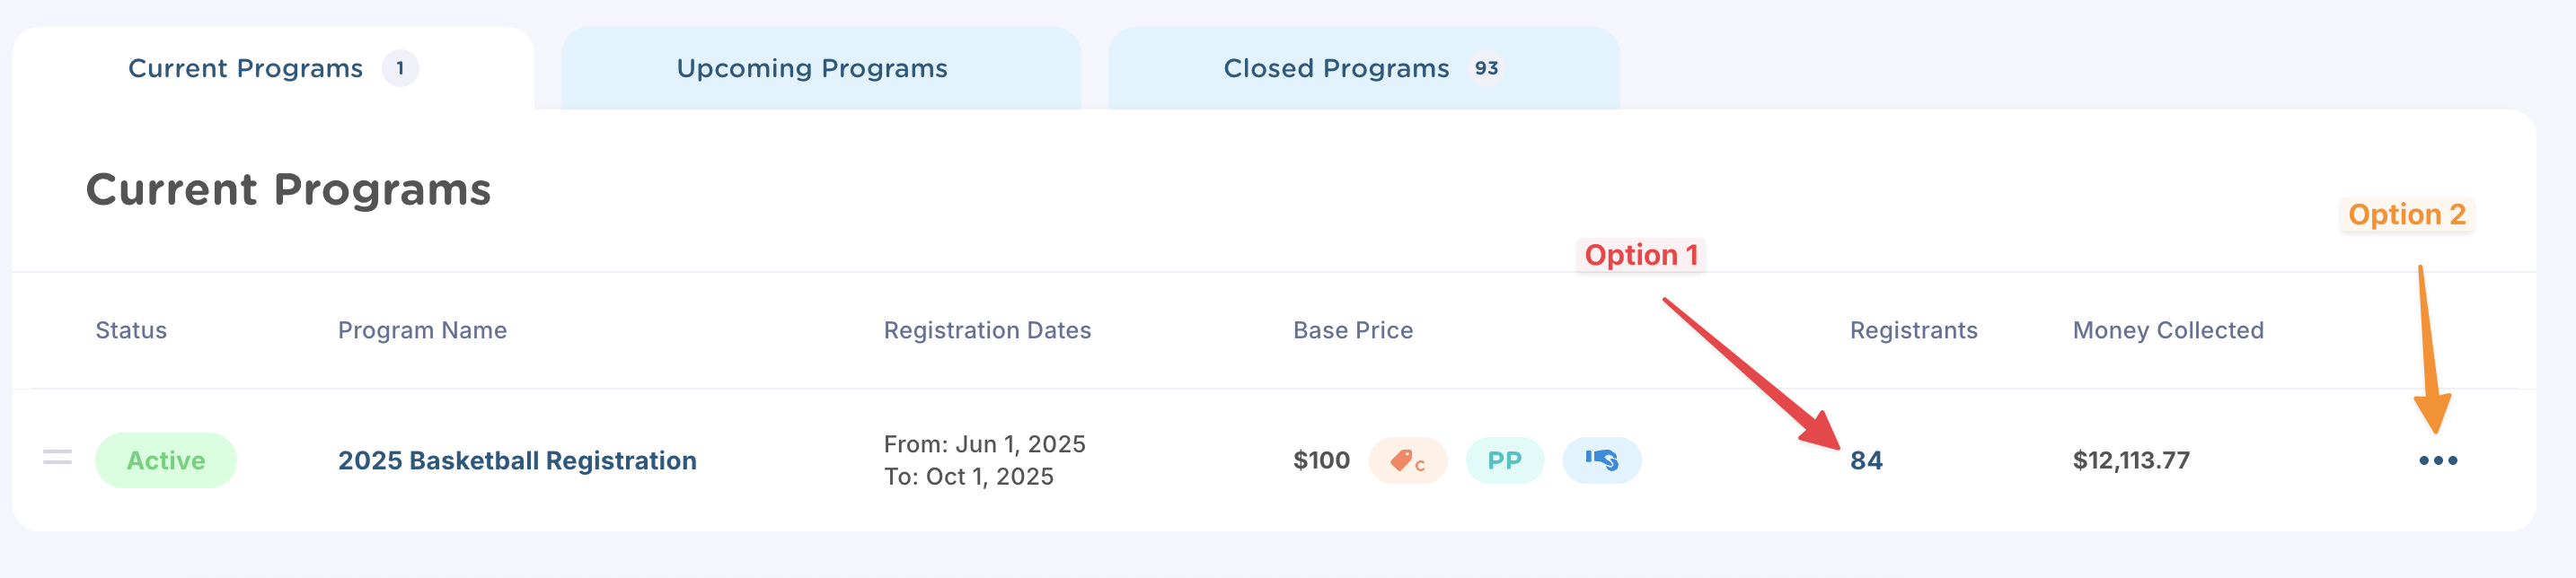Image resolution: width=2576 pixels, height=578 pixels.
Task: Click the Current Programs count badge
Action: [x=400, y=68]
